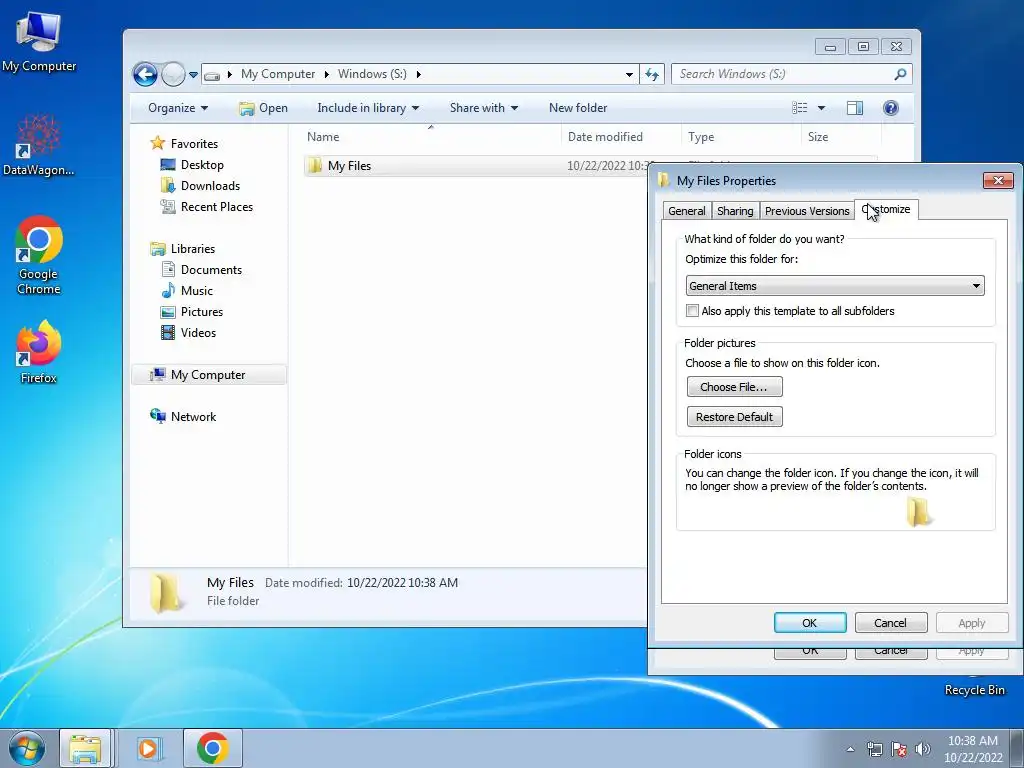Launch Firefox from the desktop
The width and height of the screenshot is (1024, 768).
click(x=39, y=351)
